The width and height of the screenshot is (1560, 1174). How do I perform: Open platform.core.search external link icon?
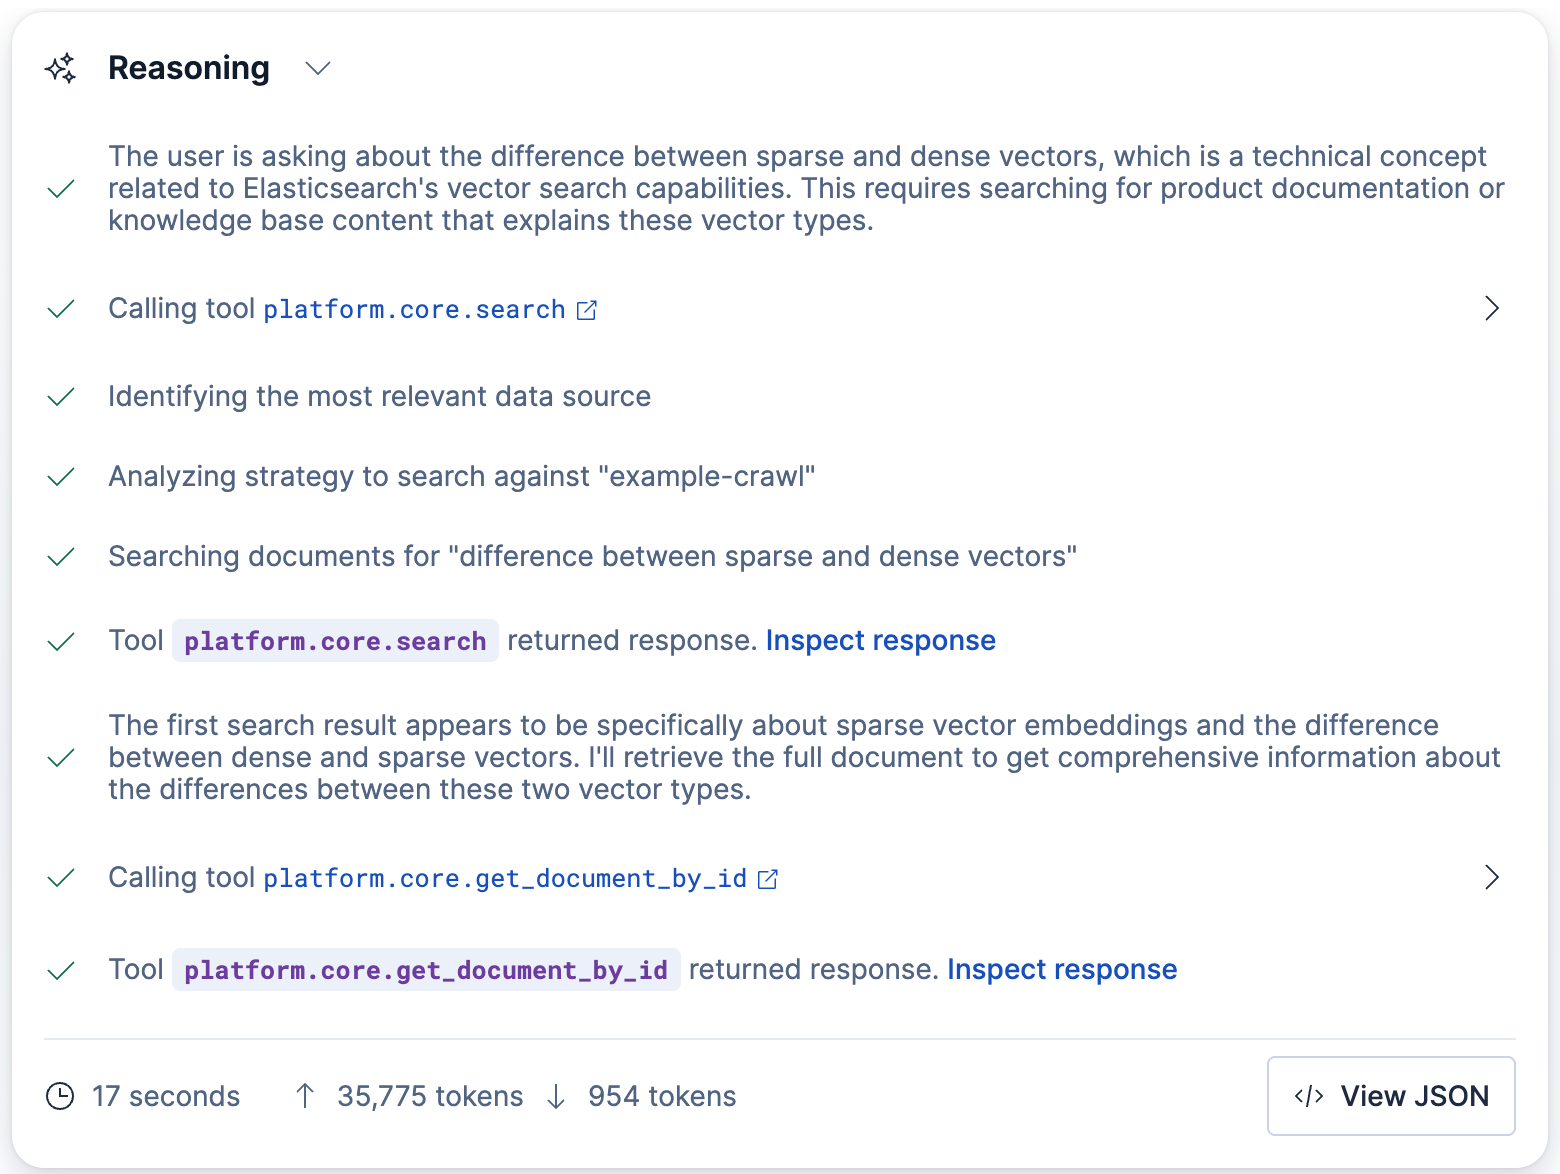[x=587, y=310]
